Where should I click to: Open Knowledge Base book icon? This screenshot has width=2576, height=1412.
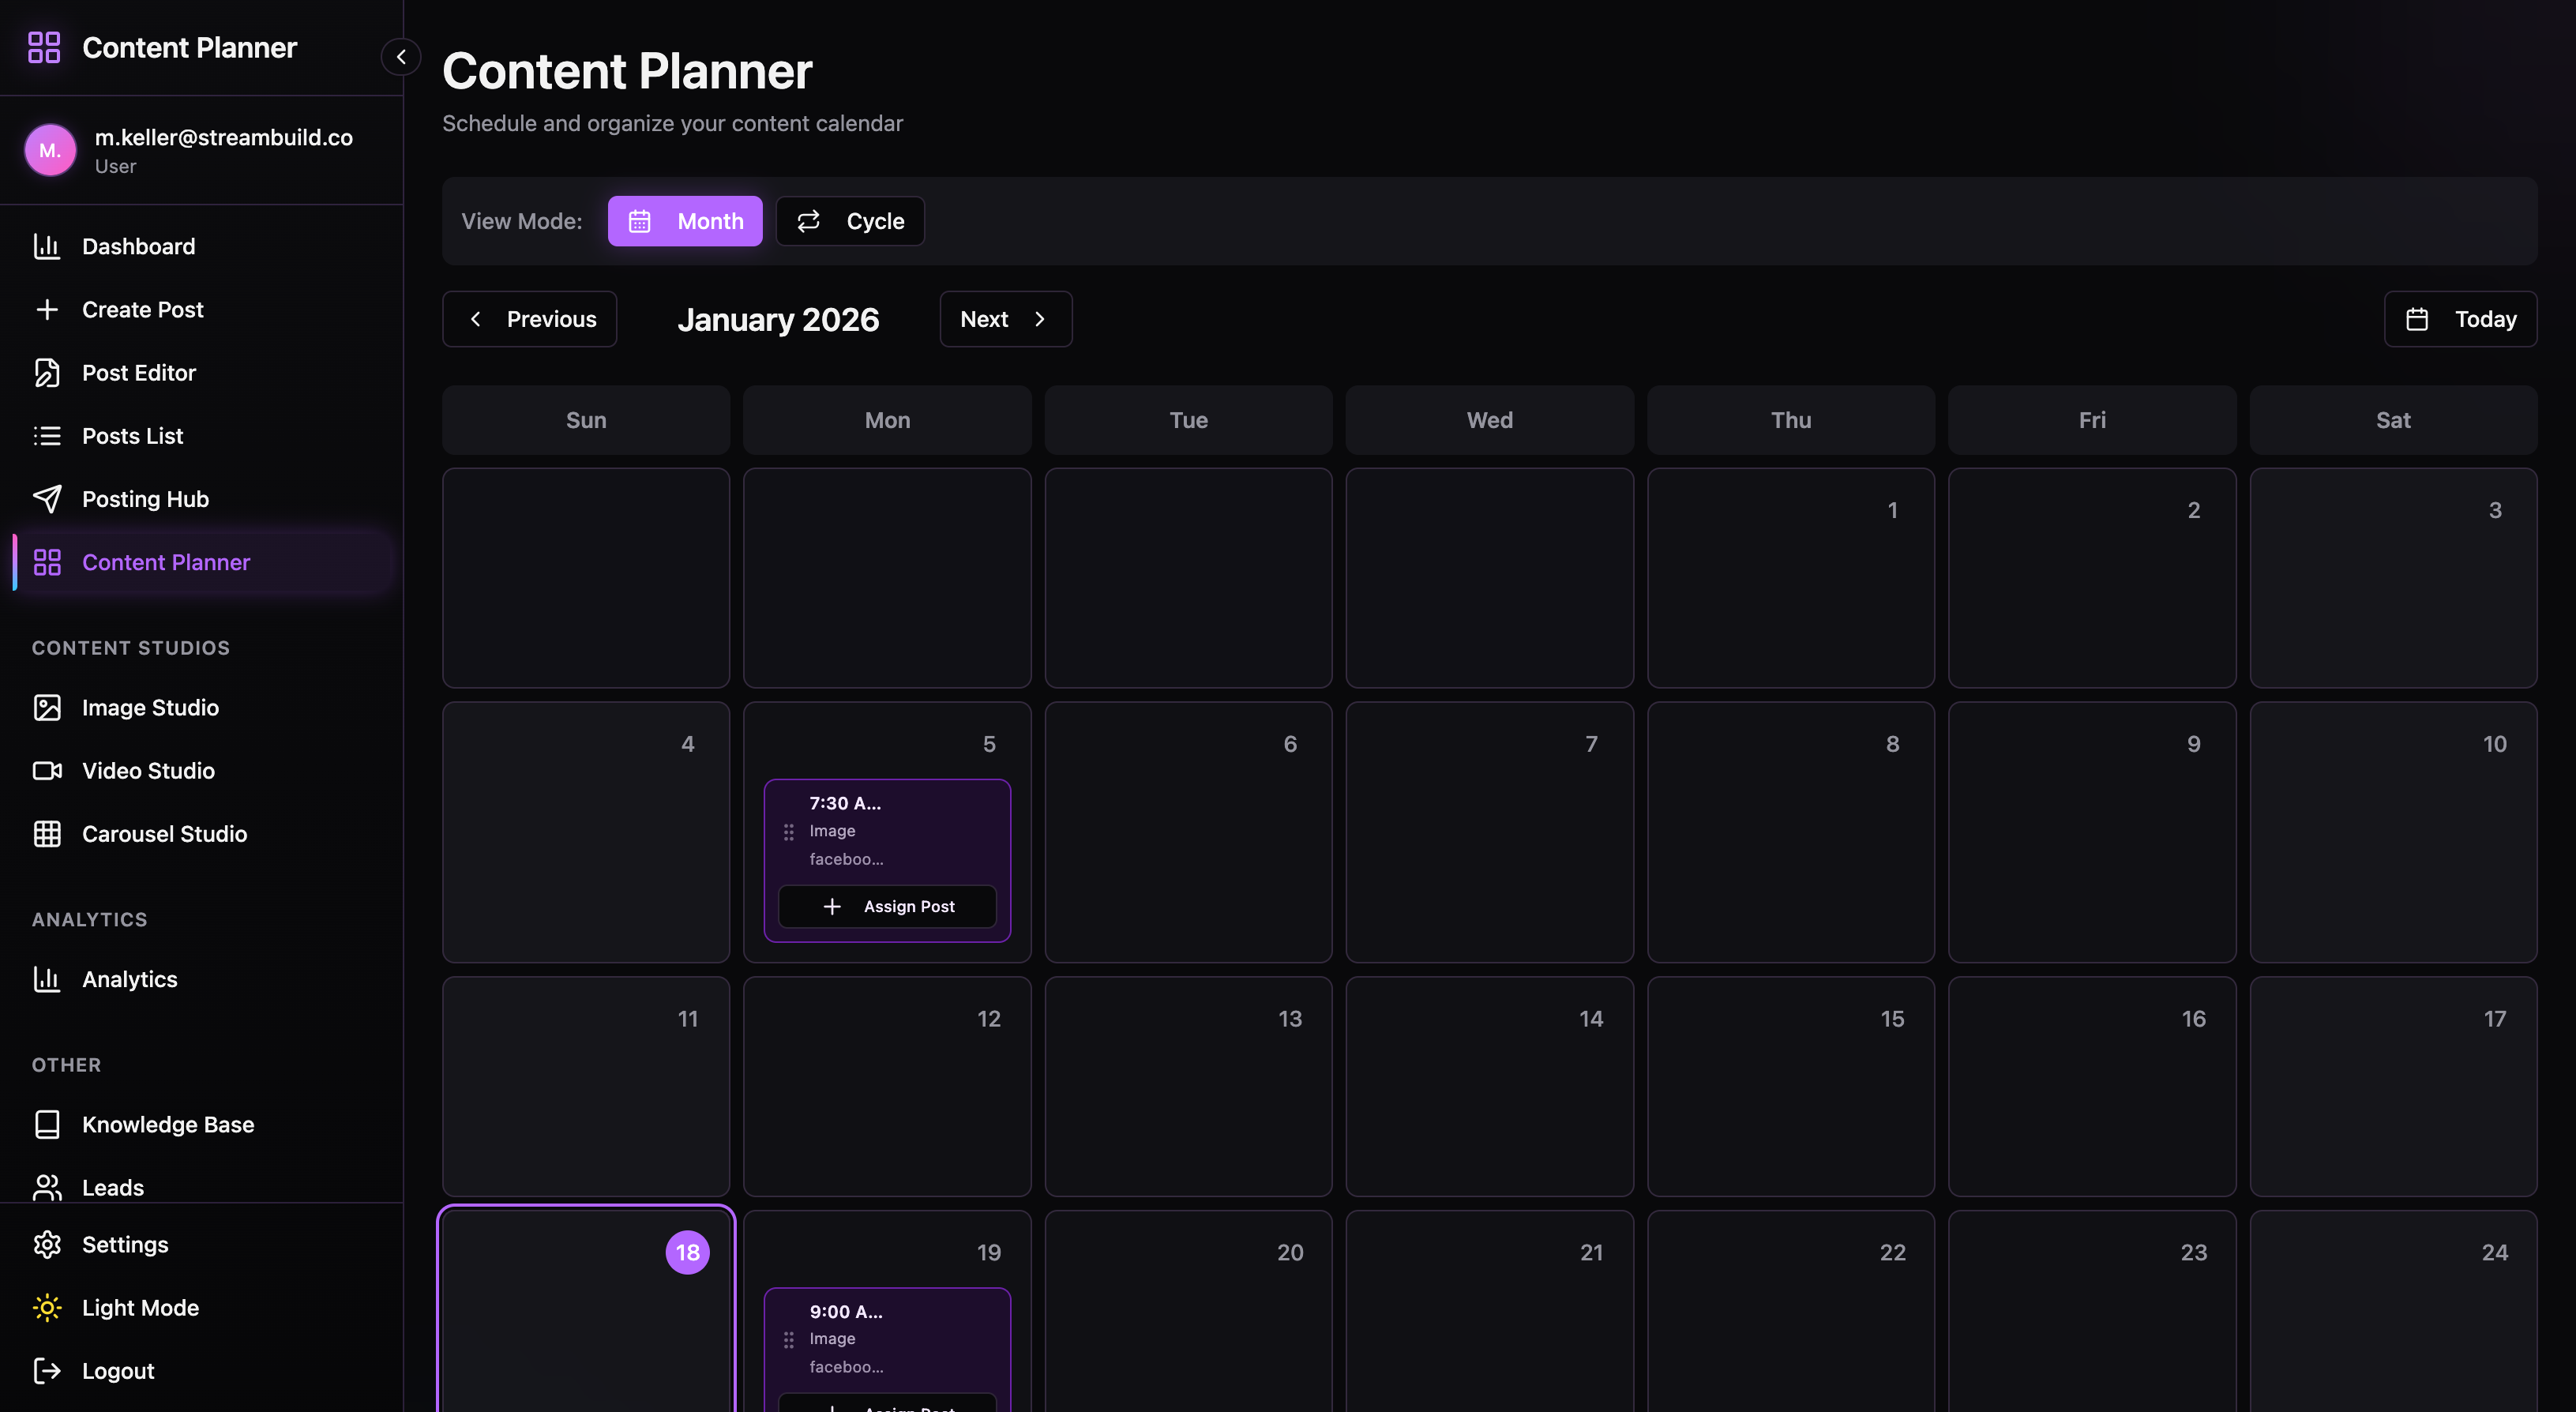(x=47, y=1125)
